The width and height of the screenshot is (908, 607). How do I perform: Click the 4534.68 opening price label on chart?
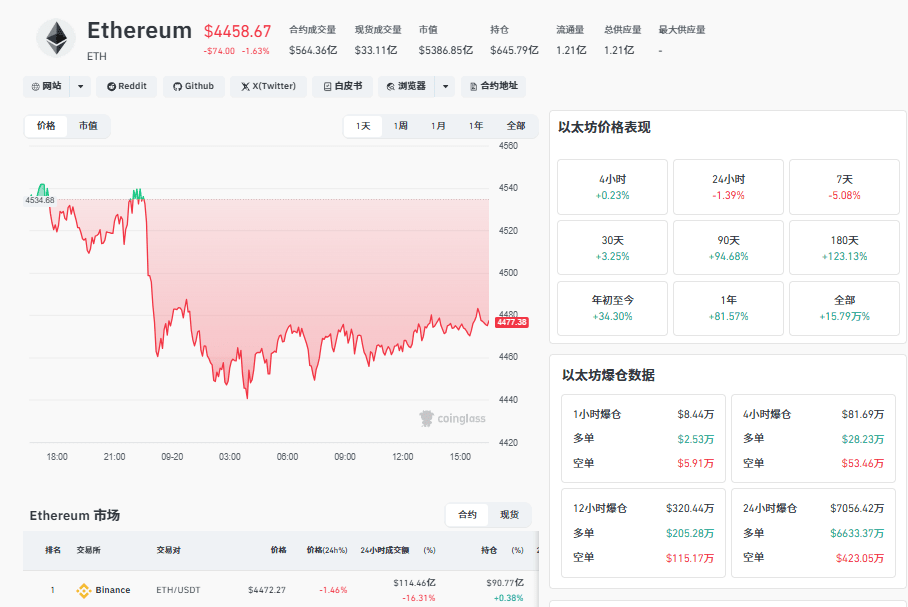[40, 200]
